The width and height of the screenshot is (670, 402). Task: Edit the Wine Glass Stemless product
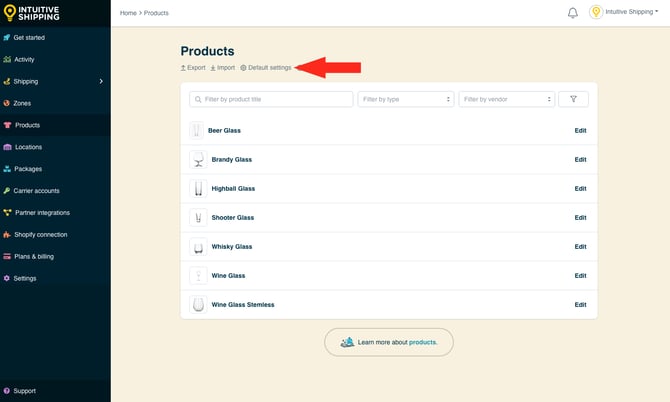tap(580, 305)
